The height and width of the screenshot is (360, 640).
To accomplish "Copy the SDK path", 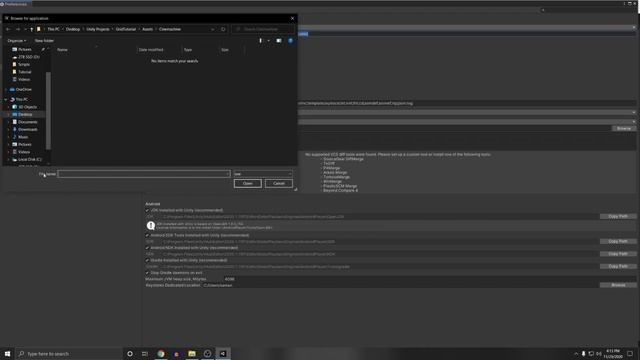I will [x=618, y=241].
